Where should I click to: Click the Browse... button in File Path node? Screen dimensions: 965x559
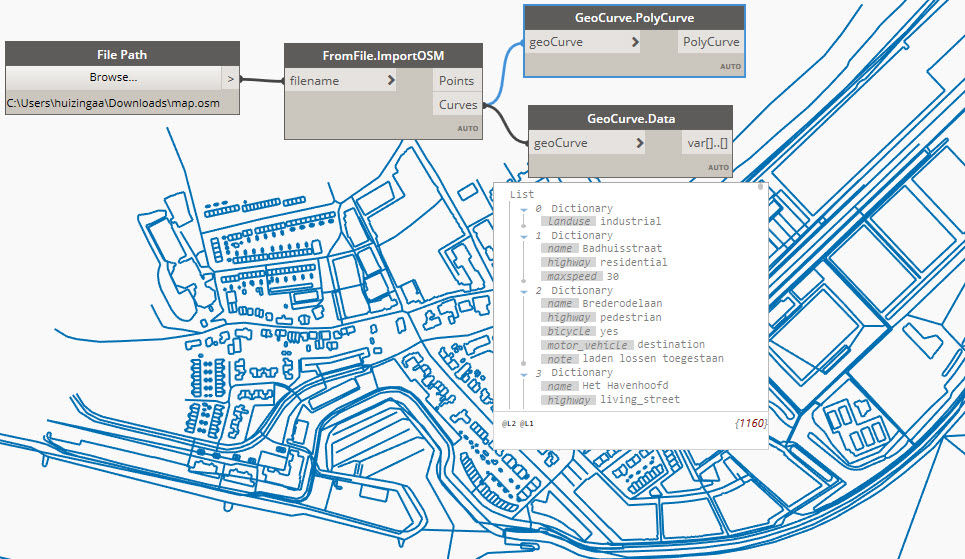[x=113, y=78]
